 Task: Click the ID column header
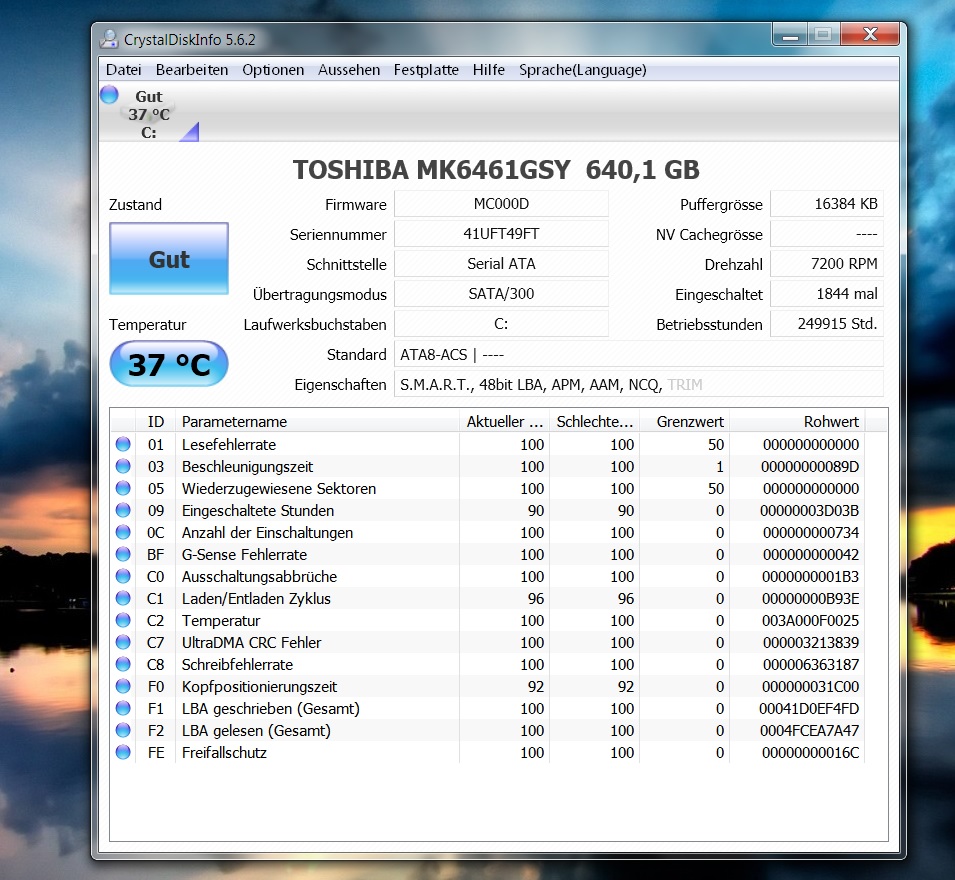point(155,421)
